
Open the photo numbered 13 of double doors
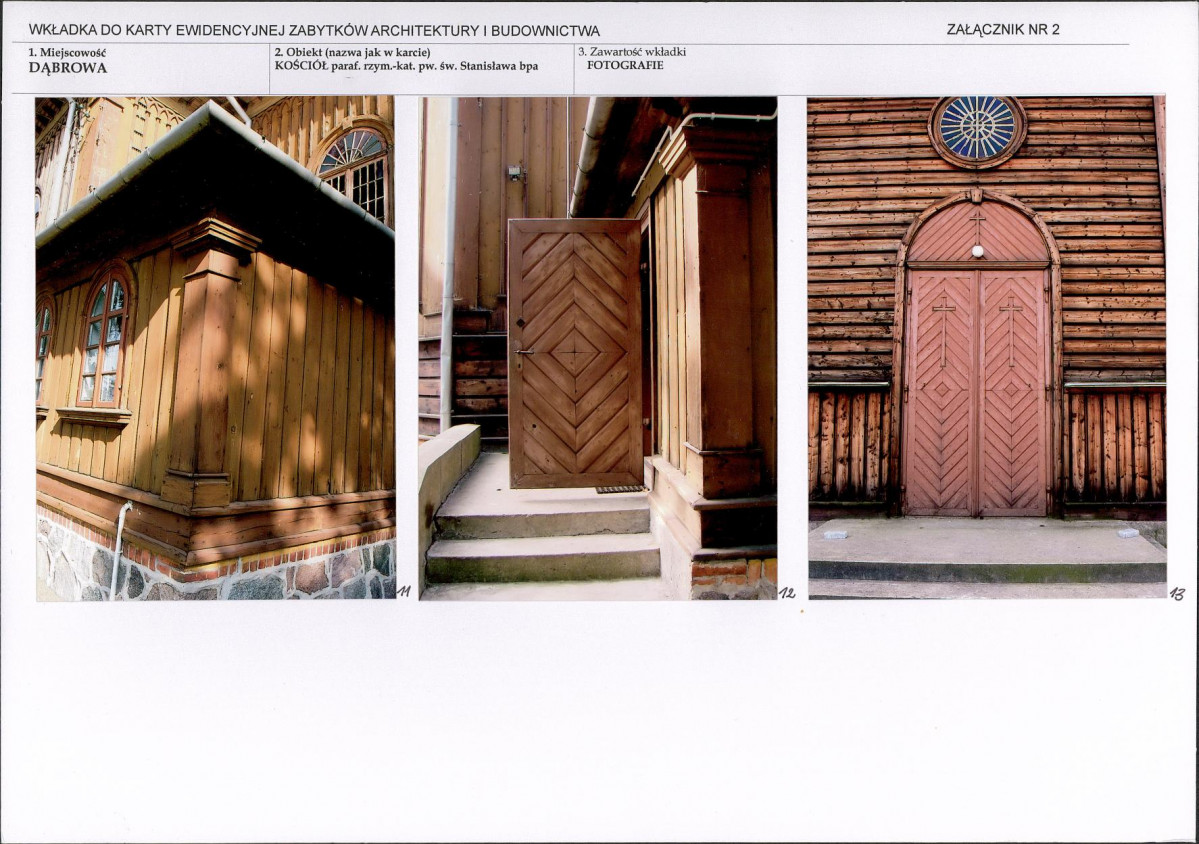[x=987, y=347]
